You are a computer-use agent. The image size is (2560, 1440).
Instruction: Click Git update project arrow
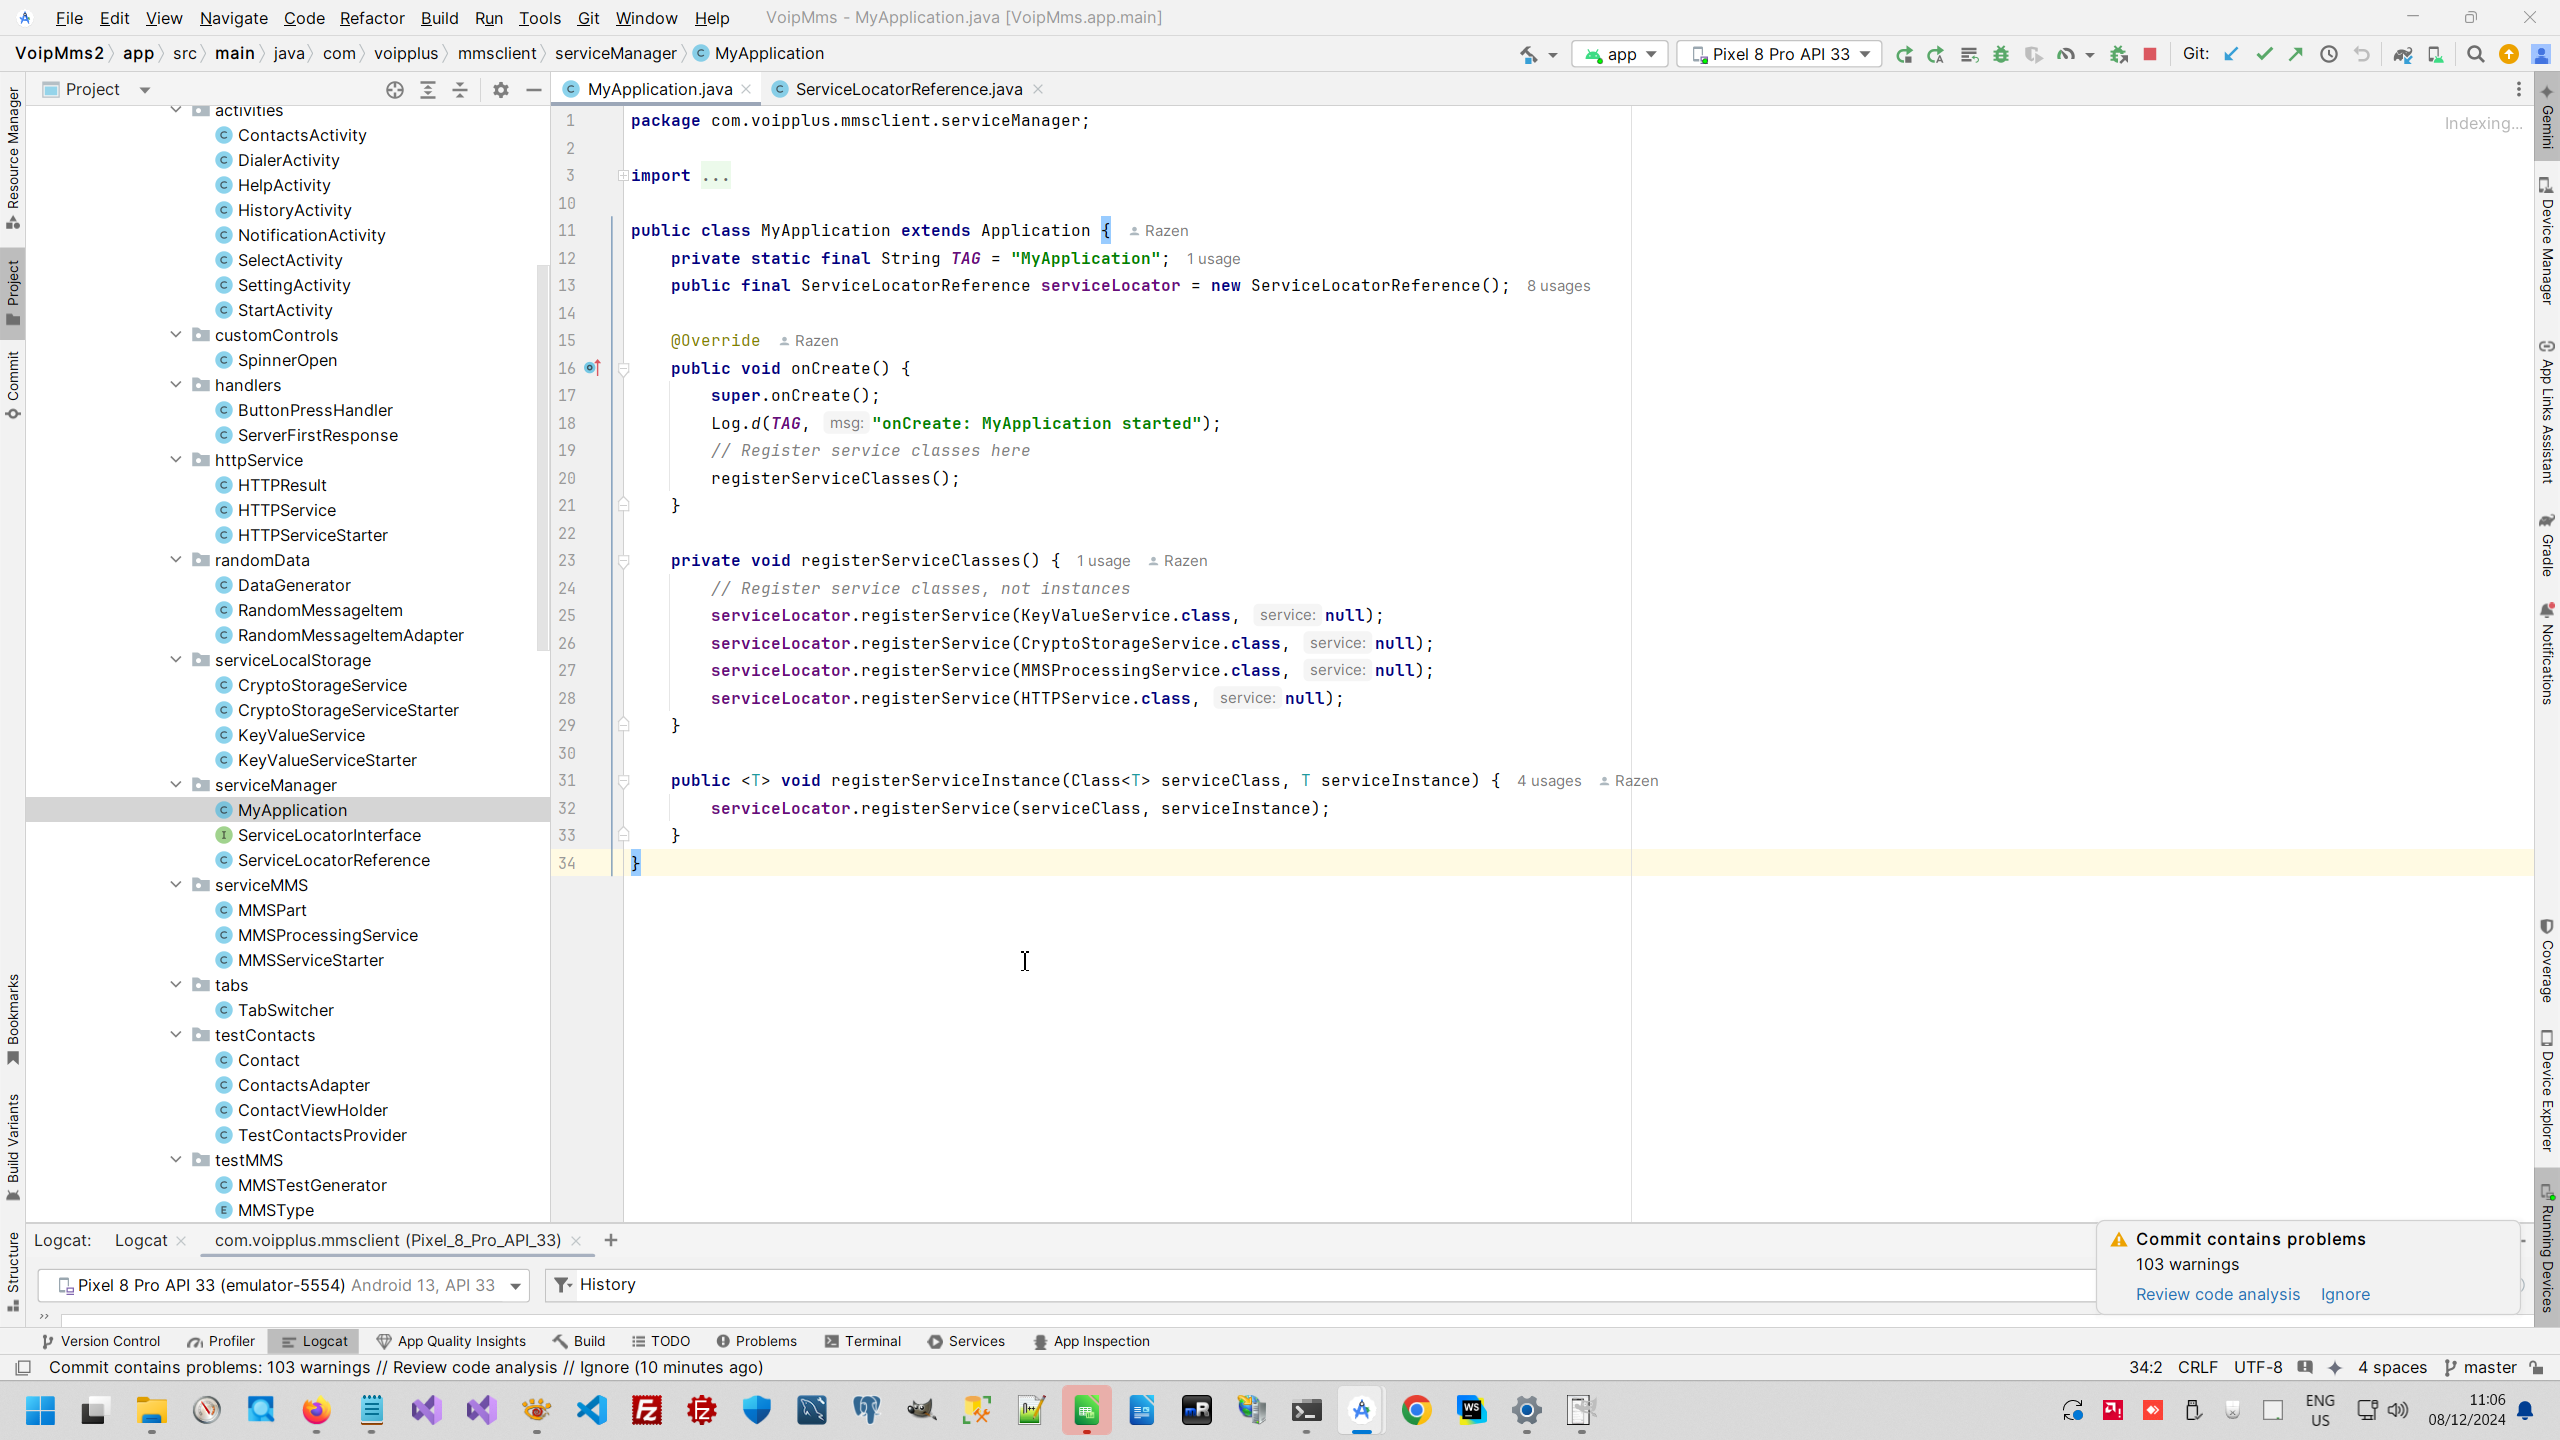[2231, 55]
